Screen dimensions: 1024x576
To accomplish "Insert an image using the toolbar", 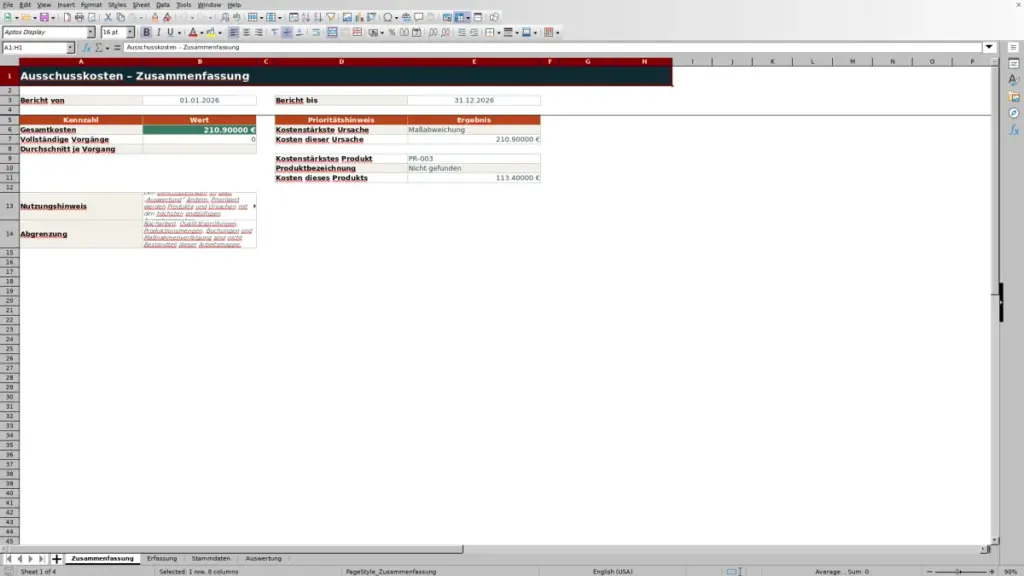I will [x=347, y=18].
